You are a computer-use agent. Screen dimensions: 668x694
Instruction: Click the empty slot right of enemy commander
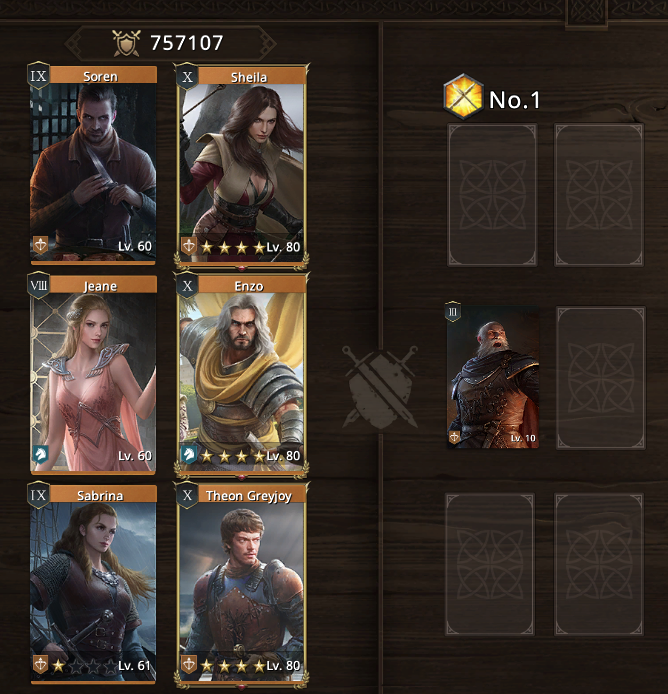click(600, 378)
